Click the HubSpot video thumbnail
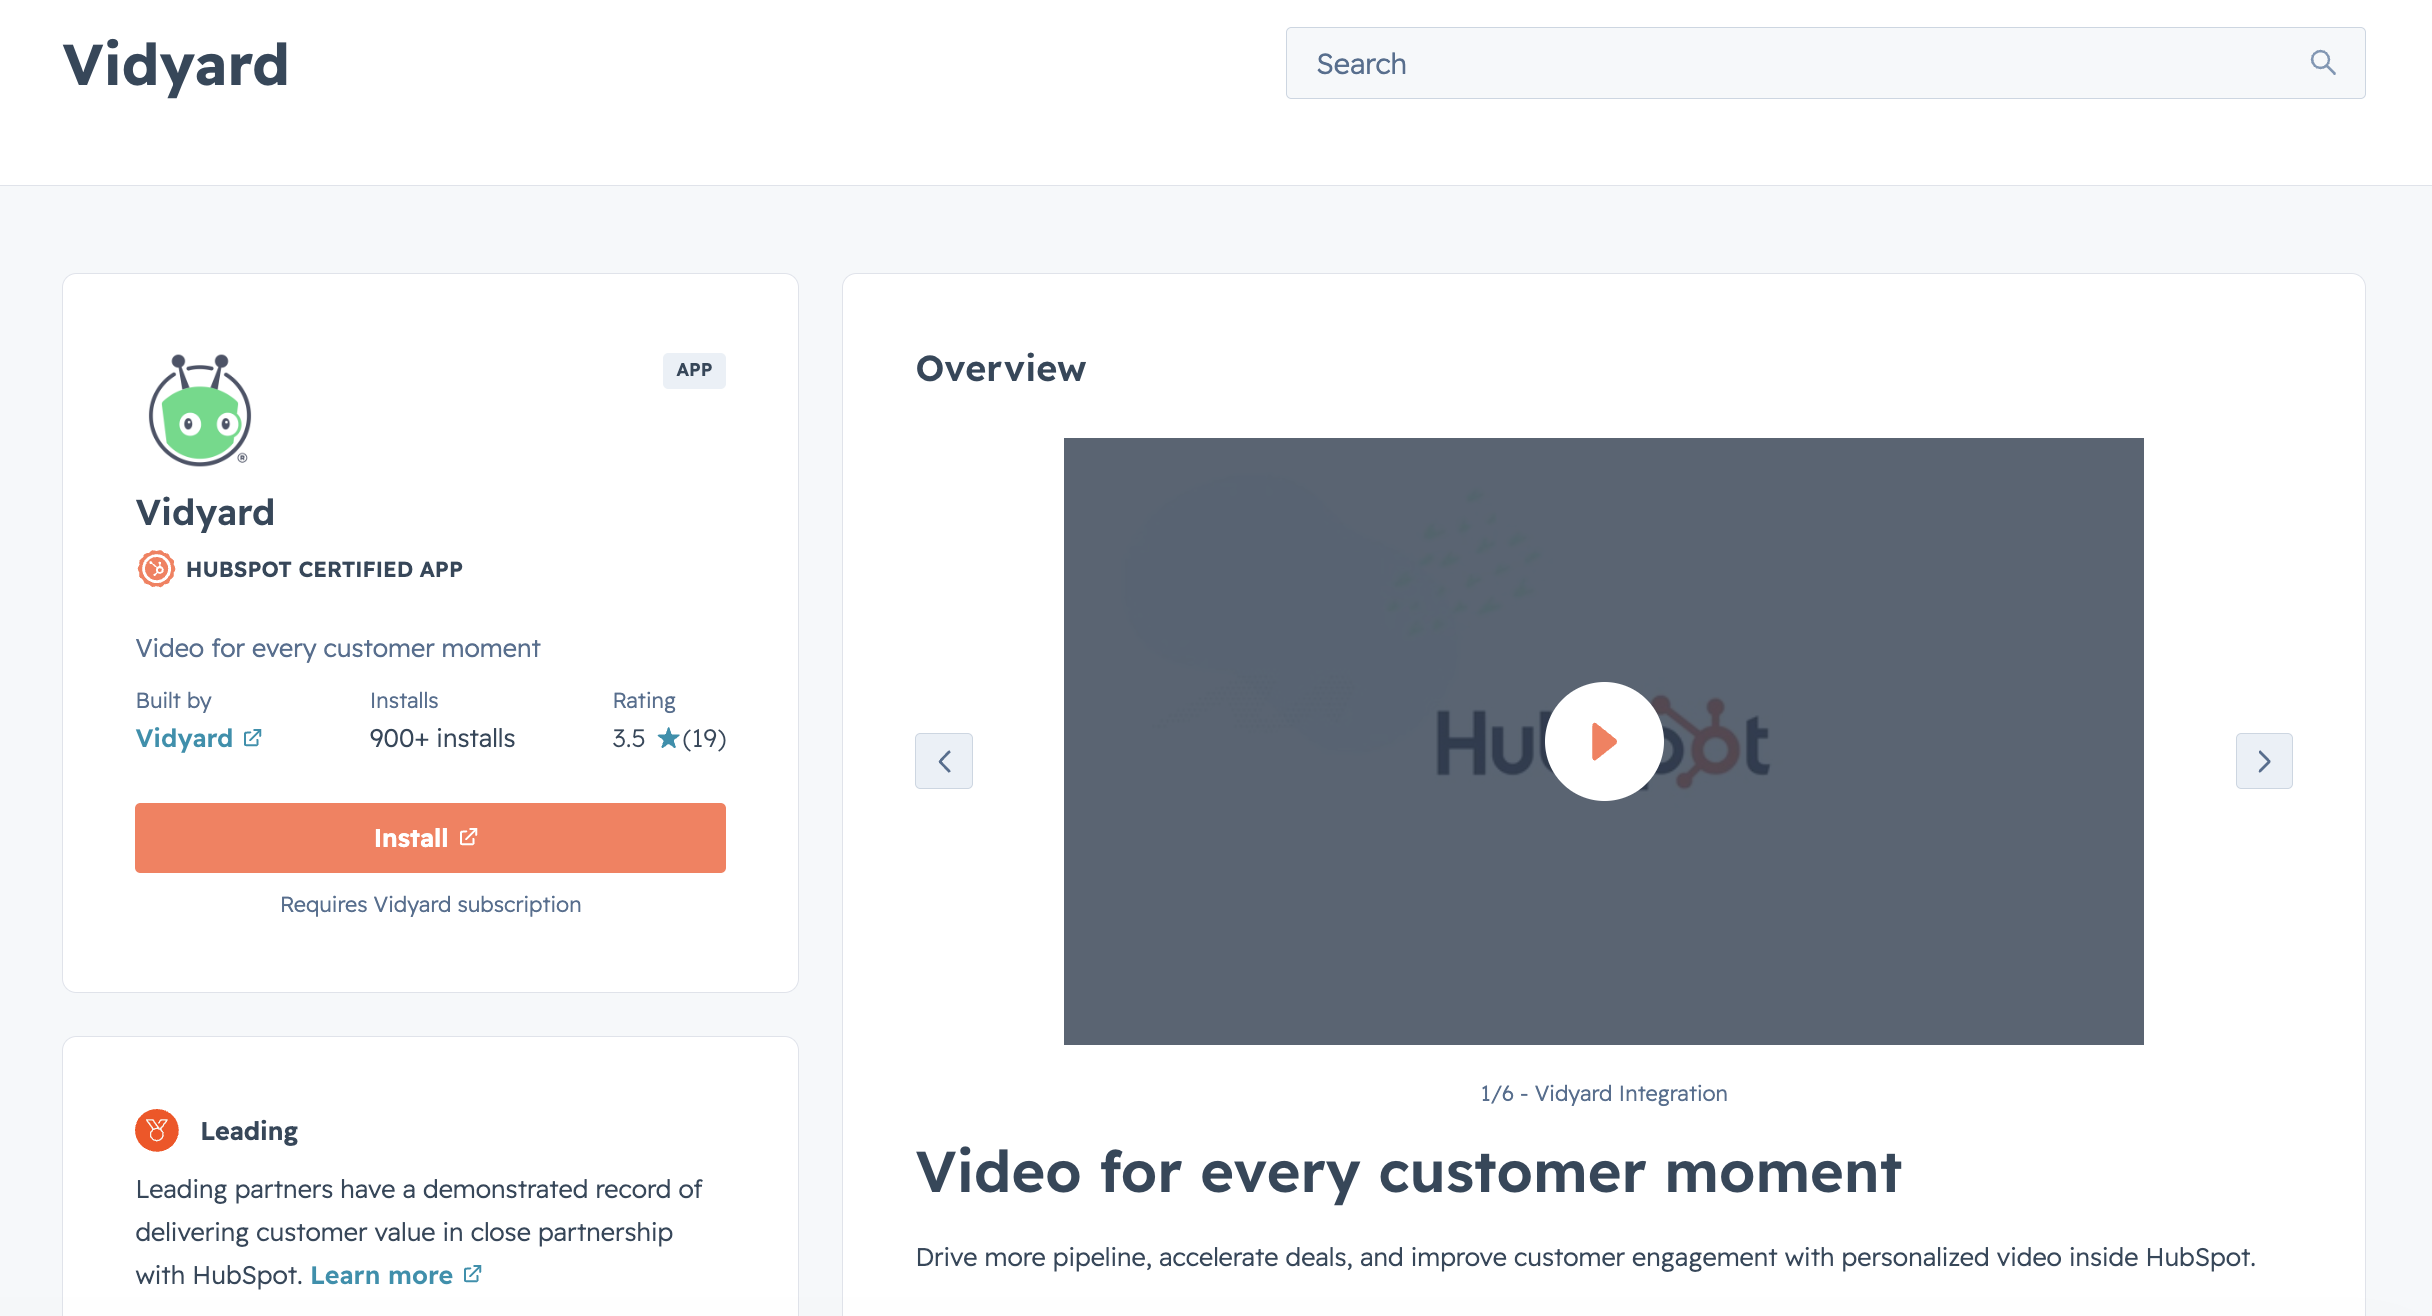2432x1316 pixels. point(1604,741)
